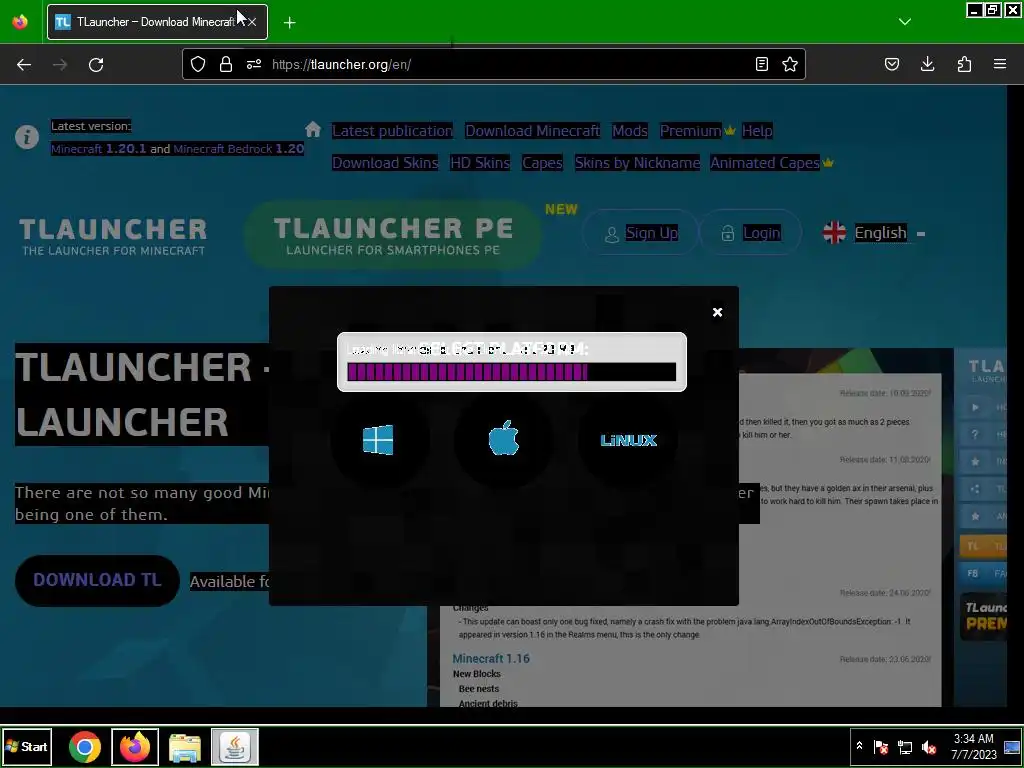Toggle reader view in address bar

(x=761, y=64)
